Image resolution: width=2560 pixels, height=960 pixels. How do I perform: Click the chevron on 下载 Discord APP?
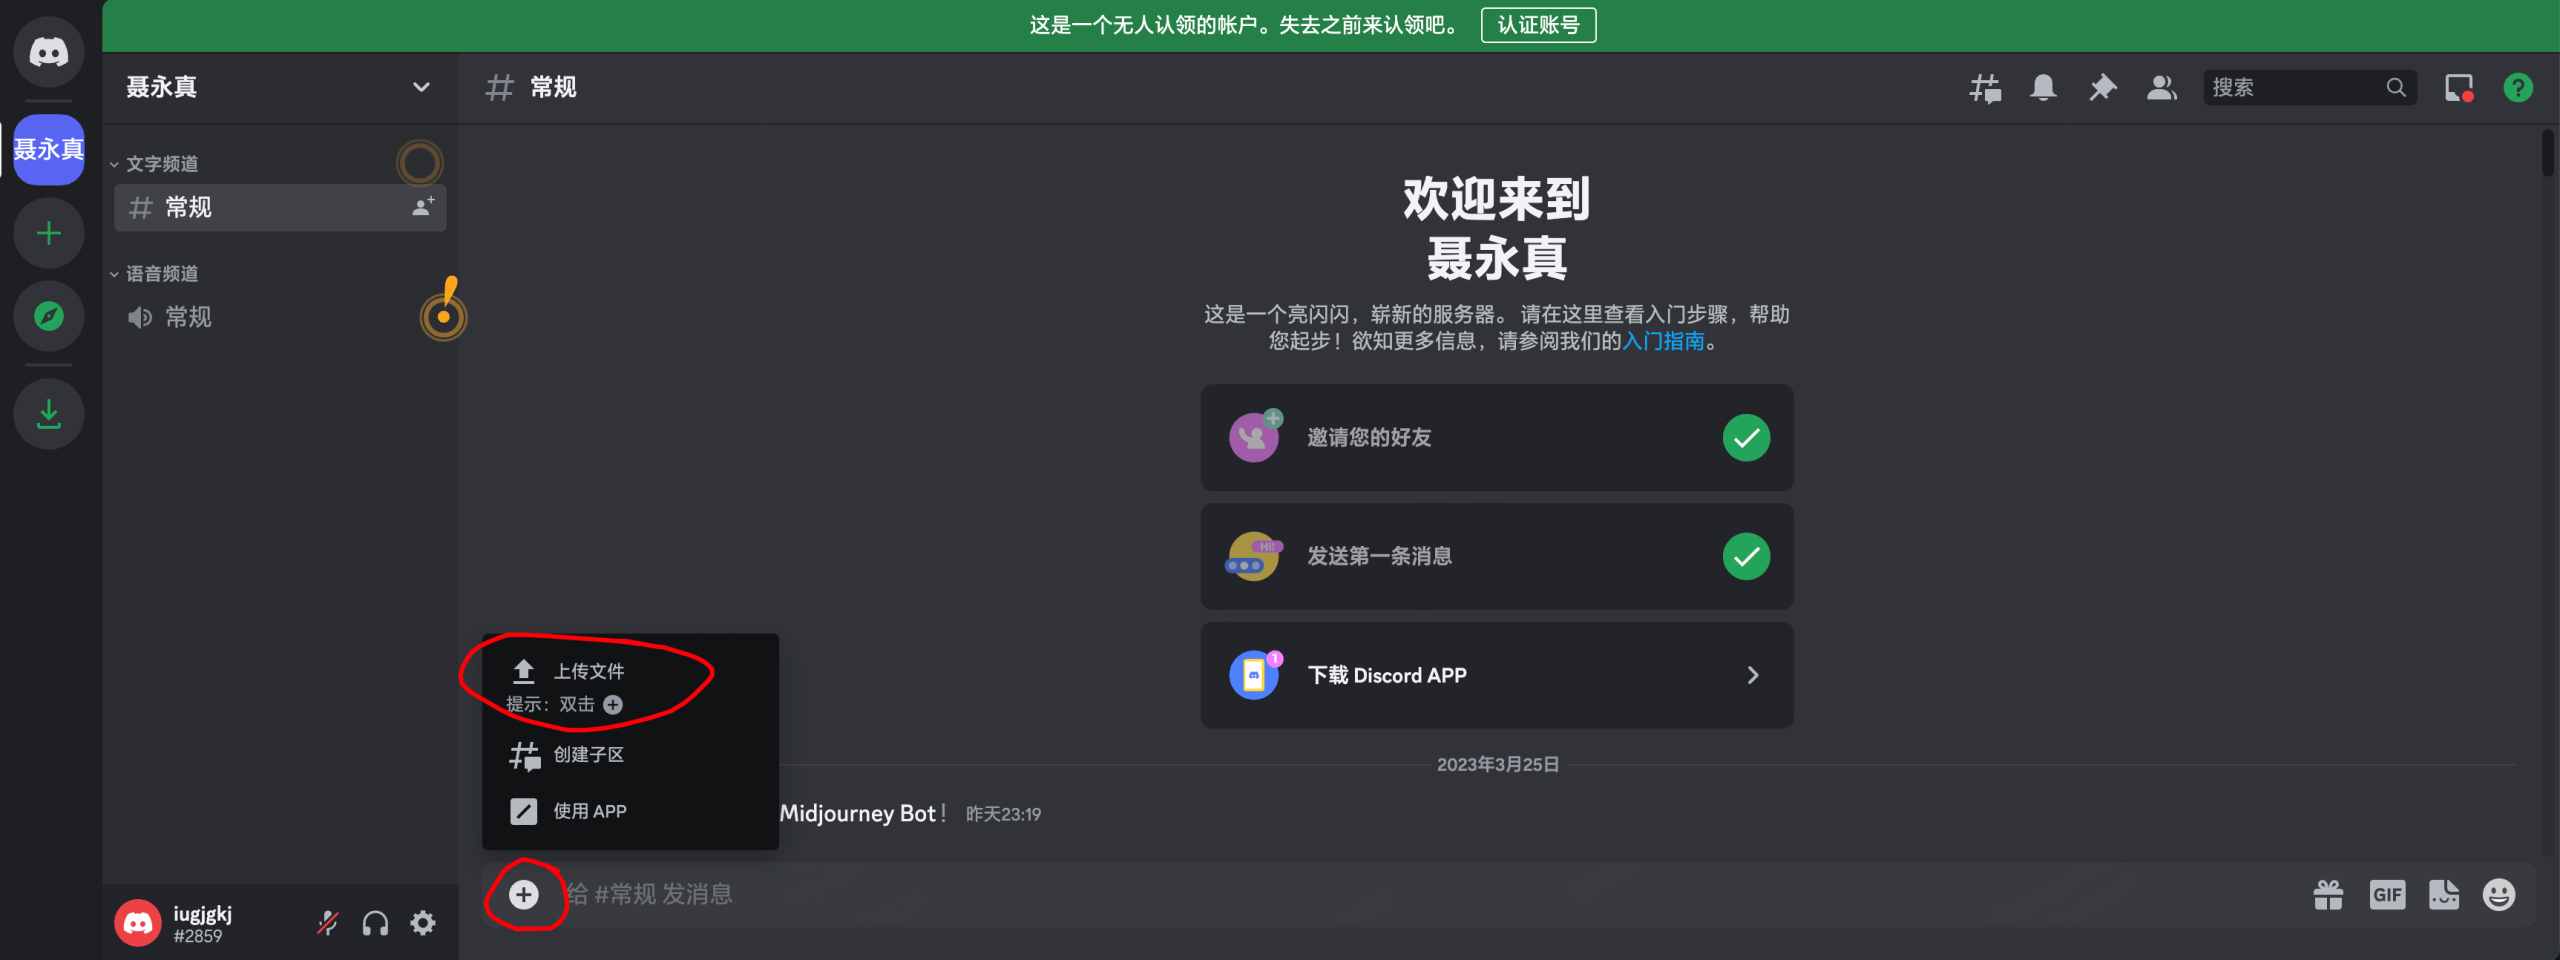1753,675
